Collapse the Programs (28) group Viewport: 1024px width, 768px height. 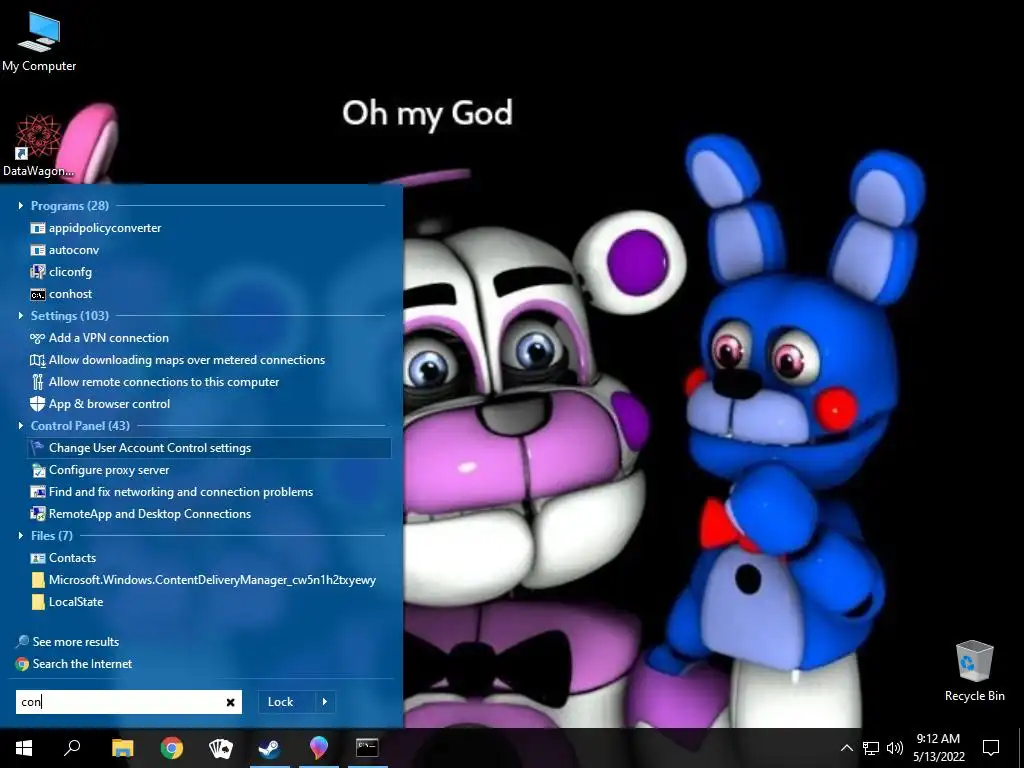tap(21, 206)
